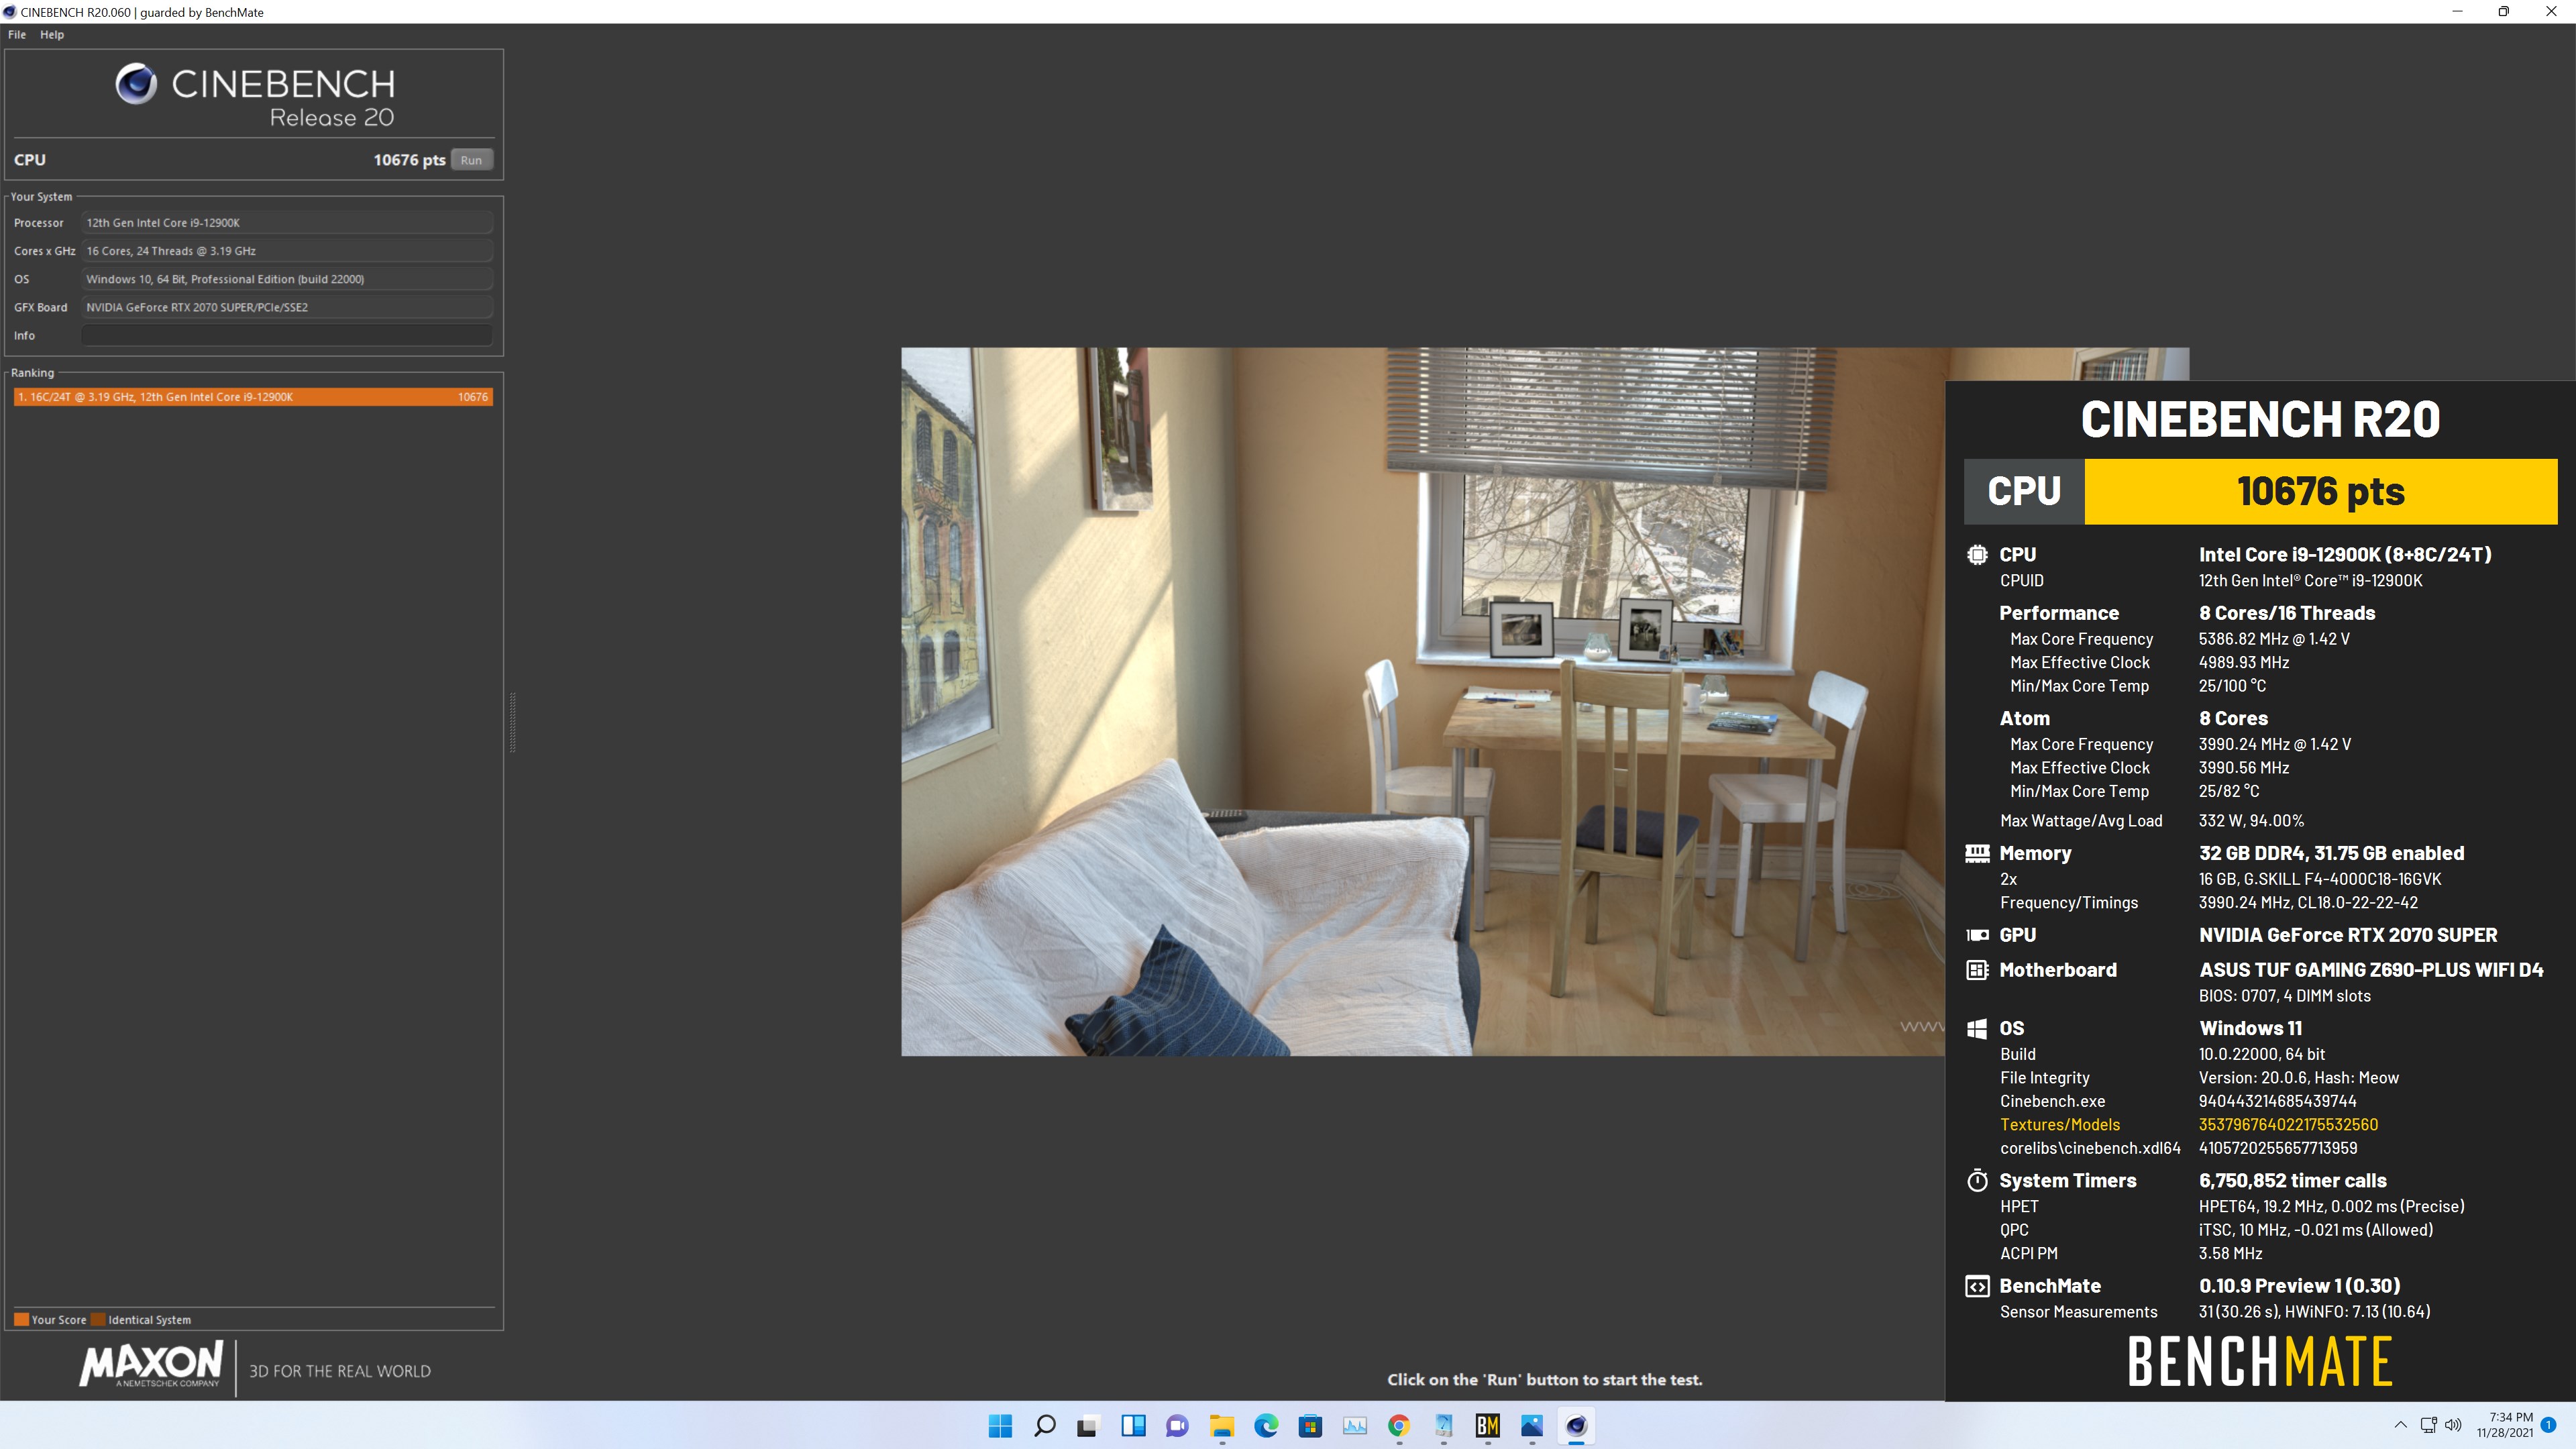Viewport: 2576px width, 1449px height.
Task: Click the Max Core Frequency 5386.82 MHz value
Action: [2274, 639]
